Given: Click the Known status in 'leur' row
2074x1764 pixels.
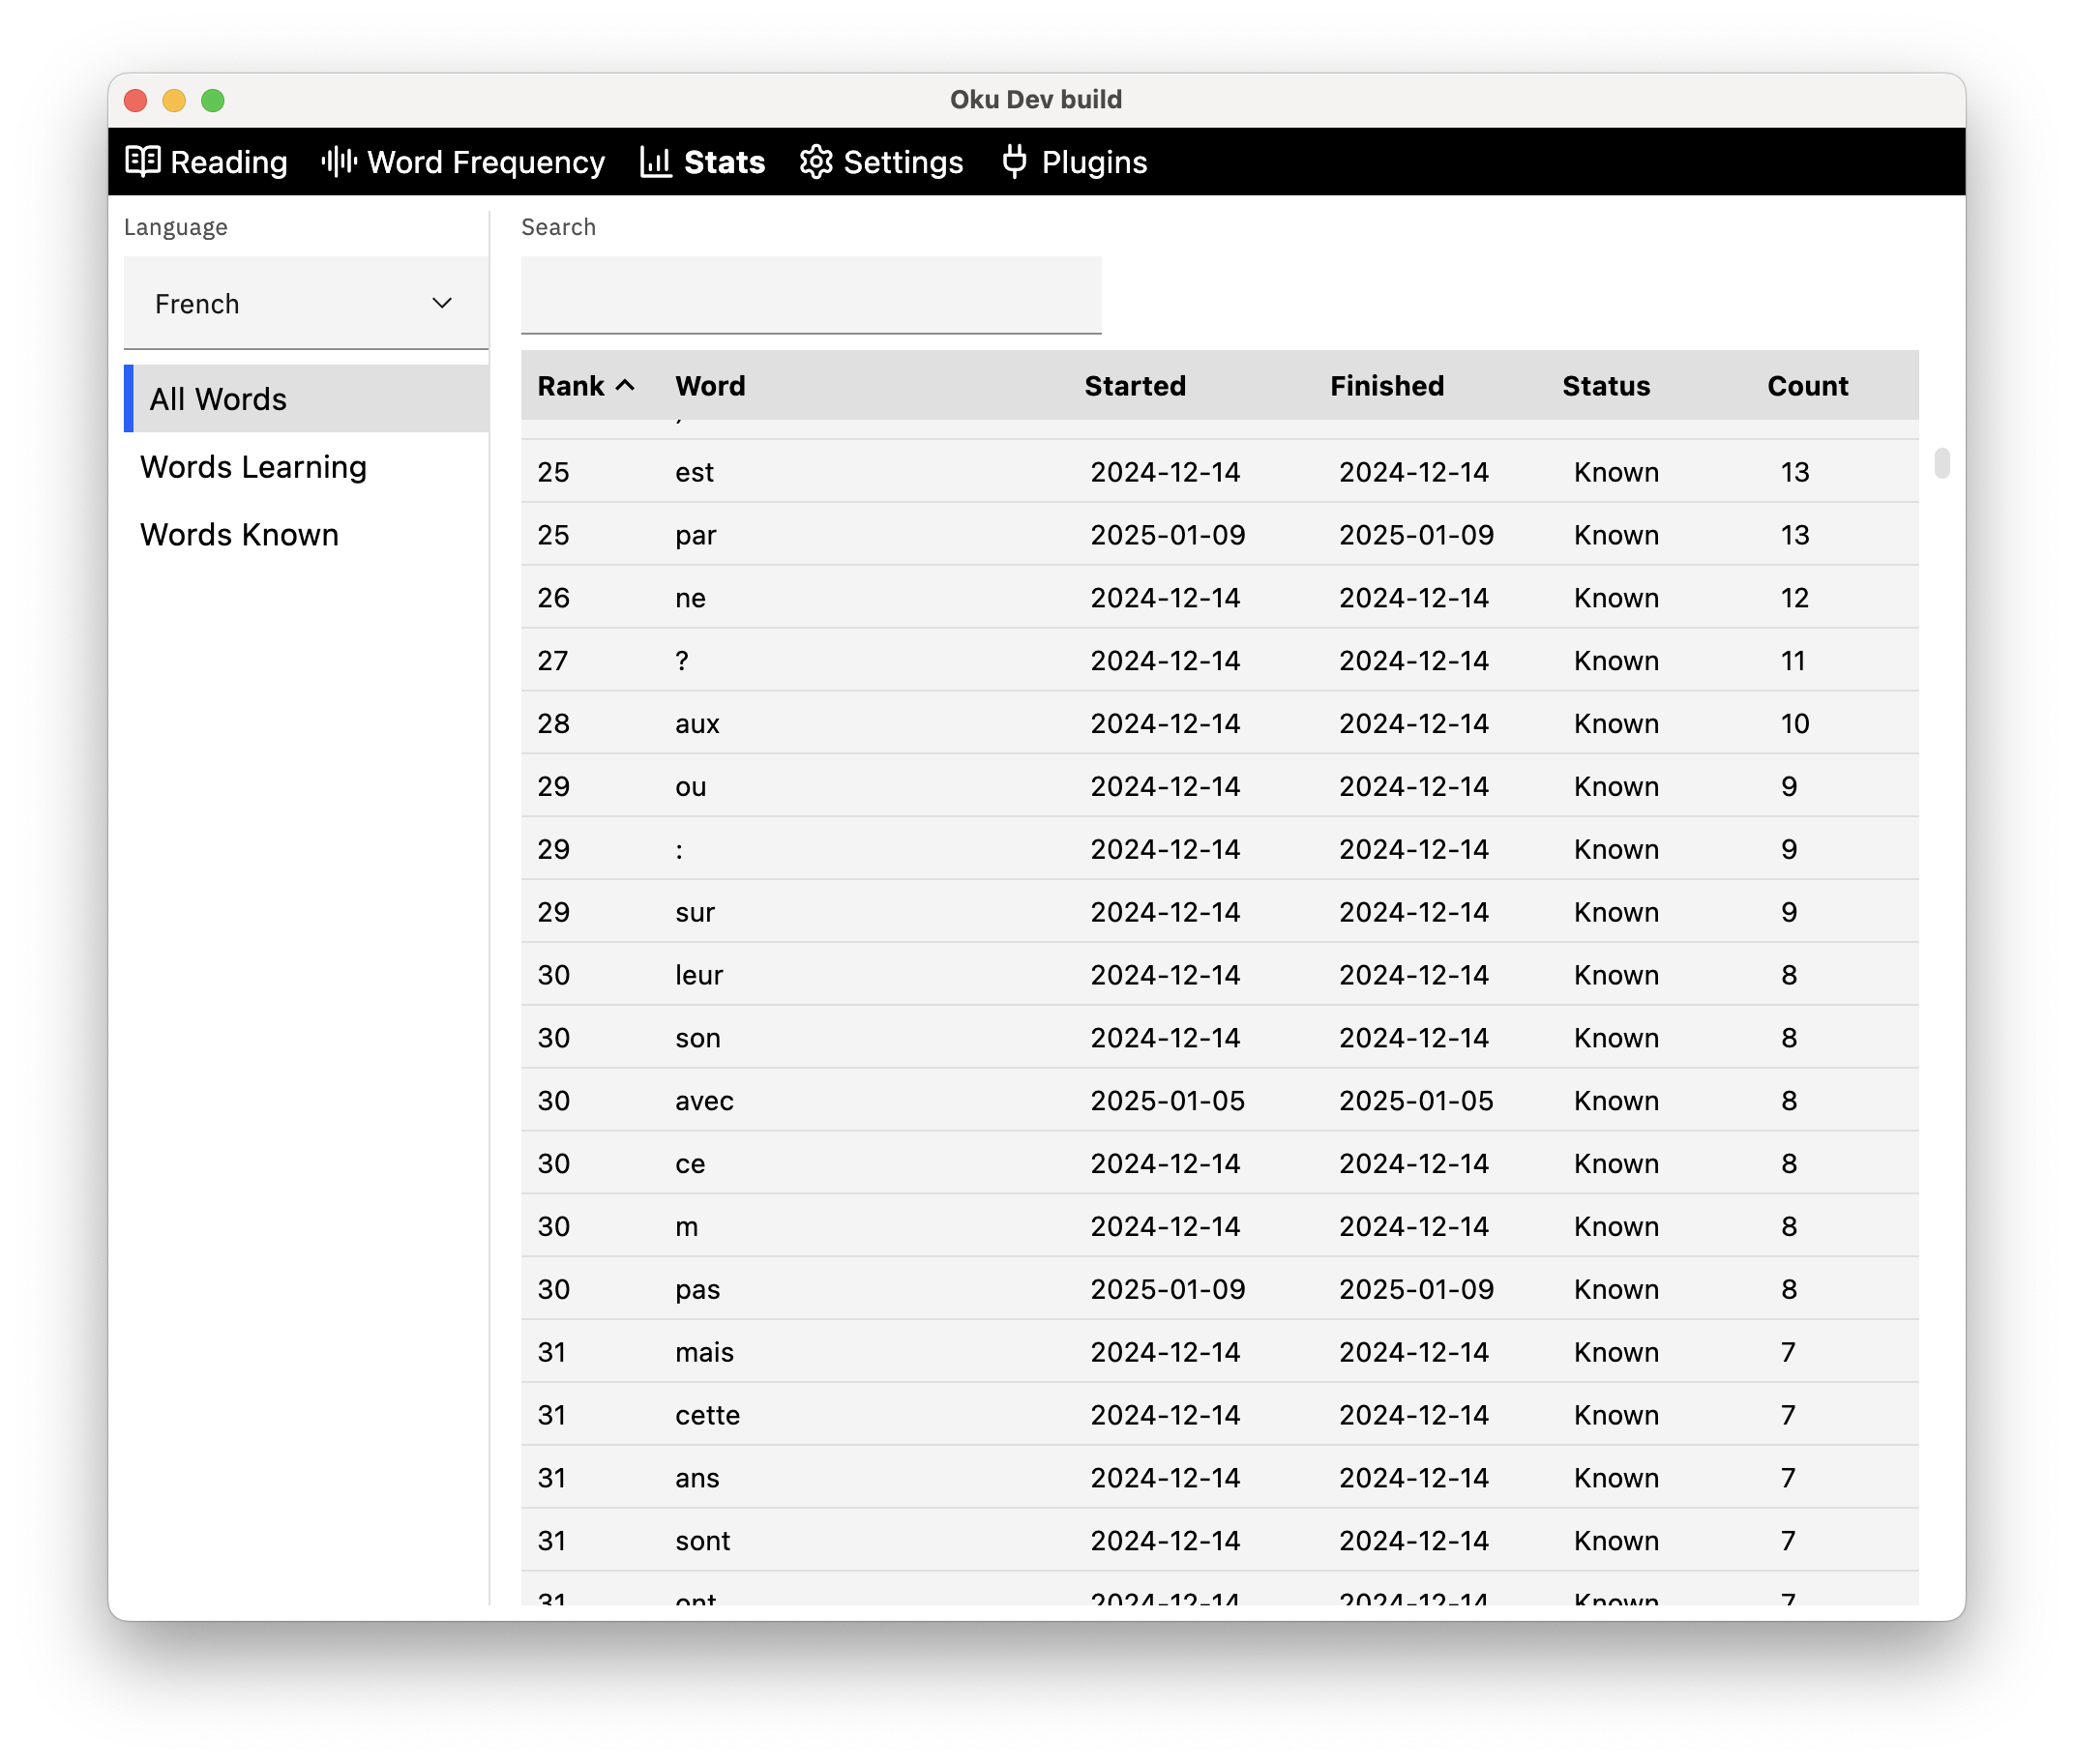Looking at the screenshot, I should tap(1616, 975).
